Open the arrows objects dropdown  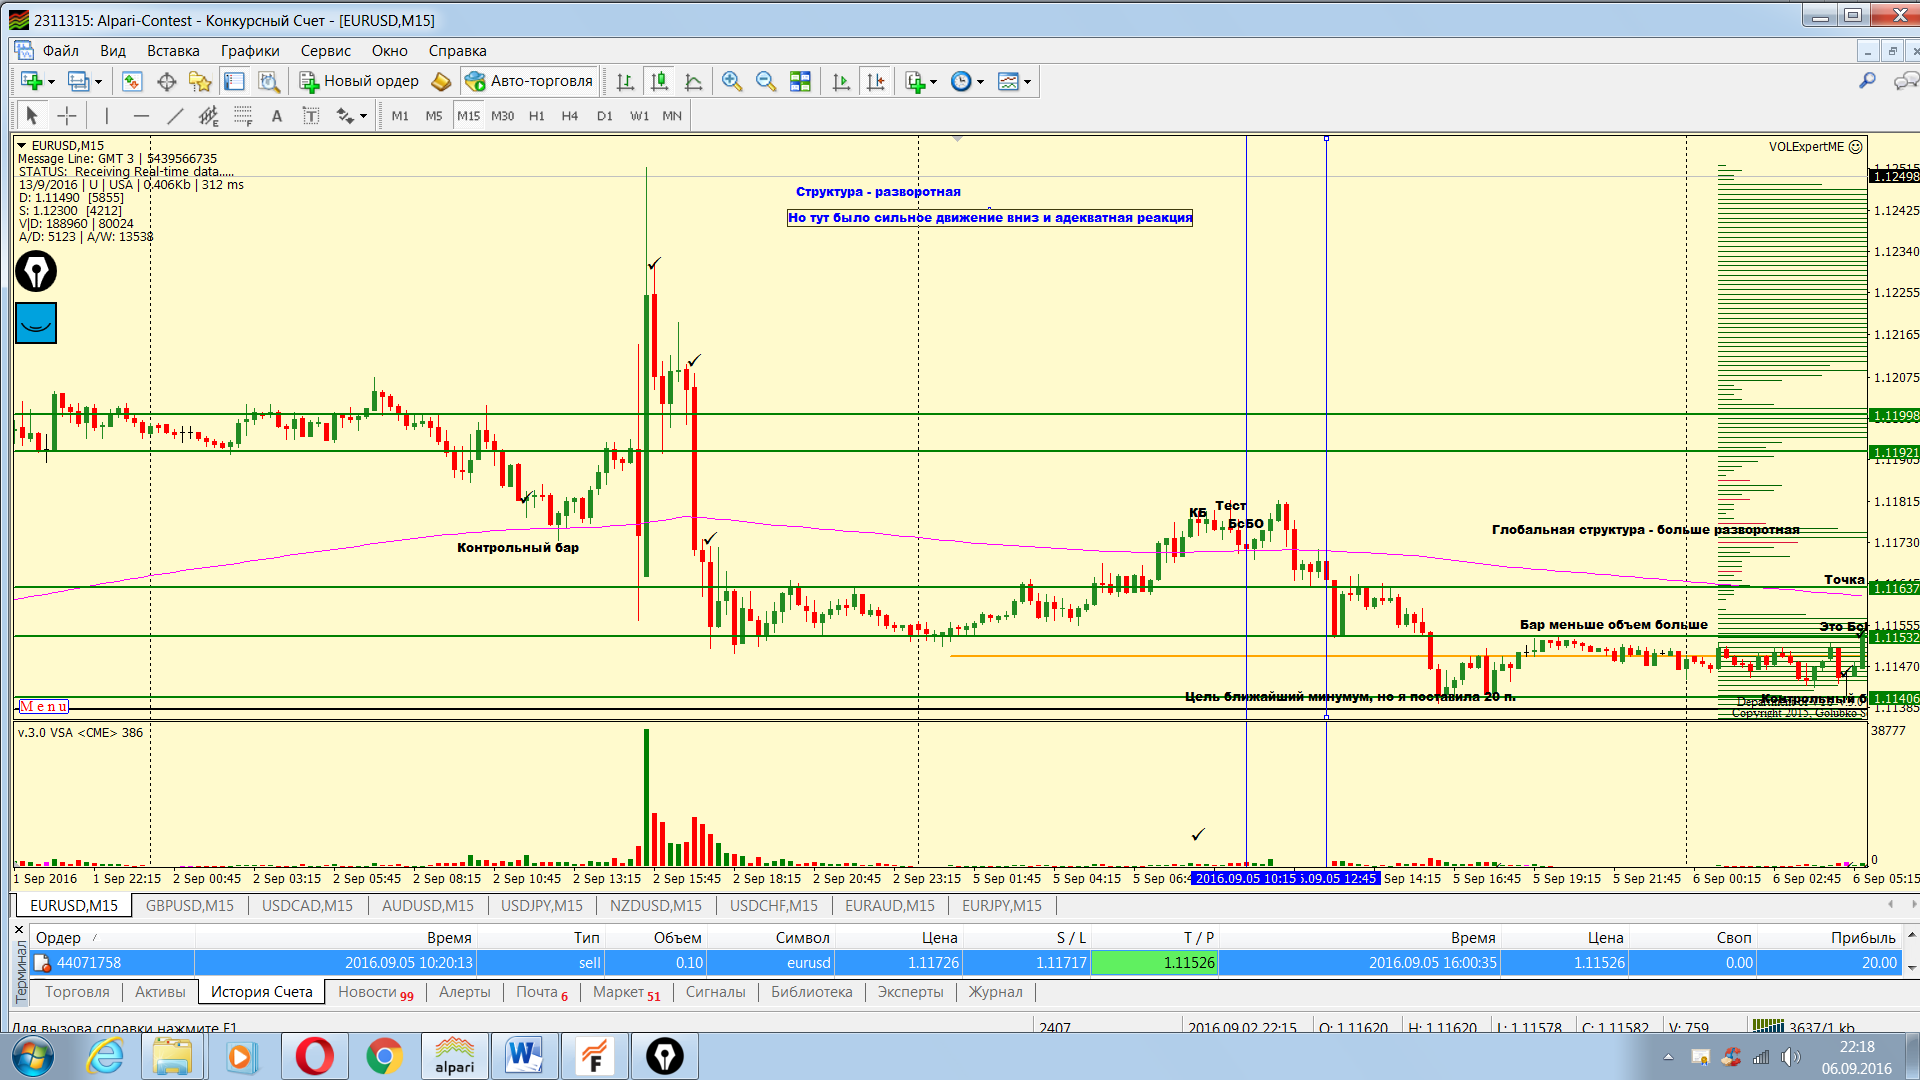pos(363,116)
